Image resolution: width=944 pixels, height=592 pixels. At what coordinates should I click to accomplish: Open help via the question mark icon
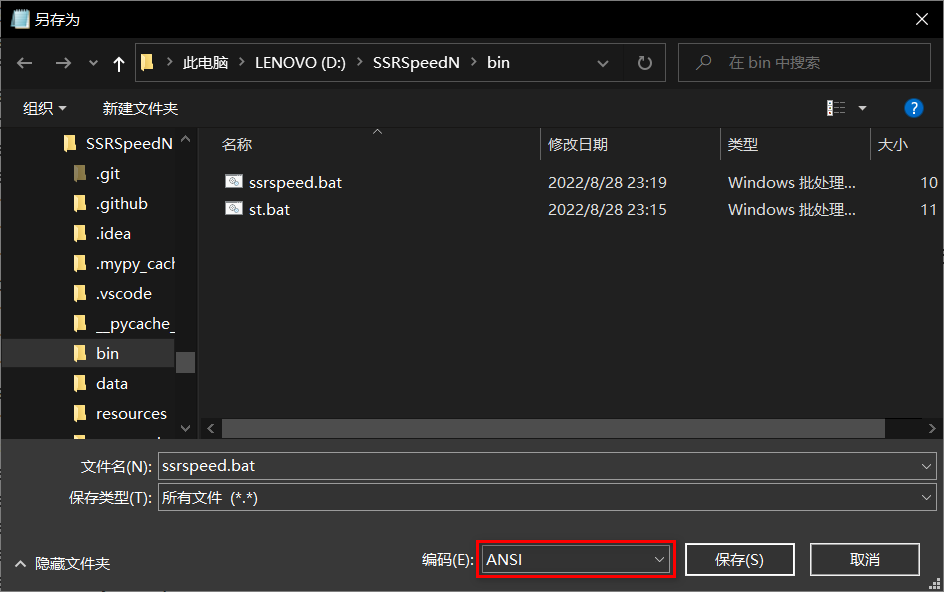[913, 108]
